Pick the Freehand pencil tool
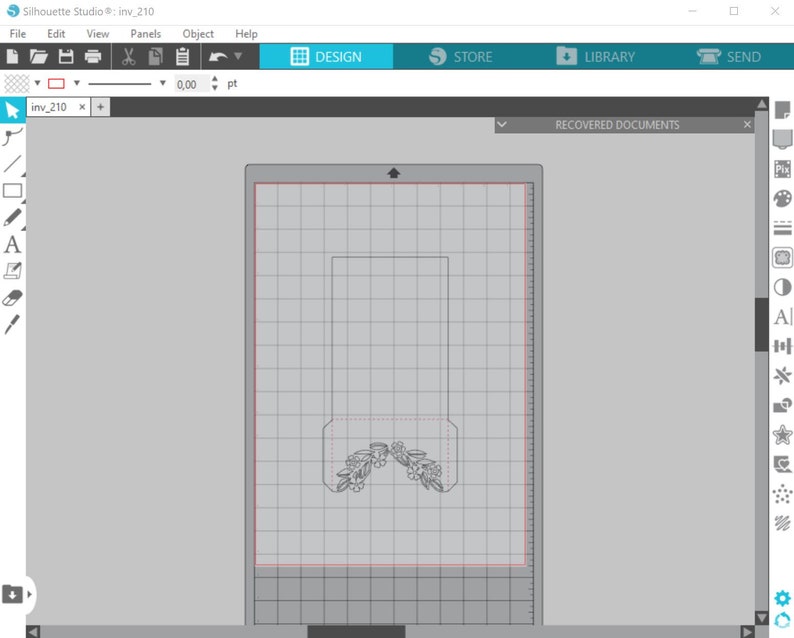Screen dimensions: 794x638 pyautogui.click(x=12, y=218)
